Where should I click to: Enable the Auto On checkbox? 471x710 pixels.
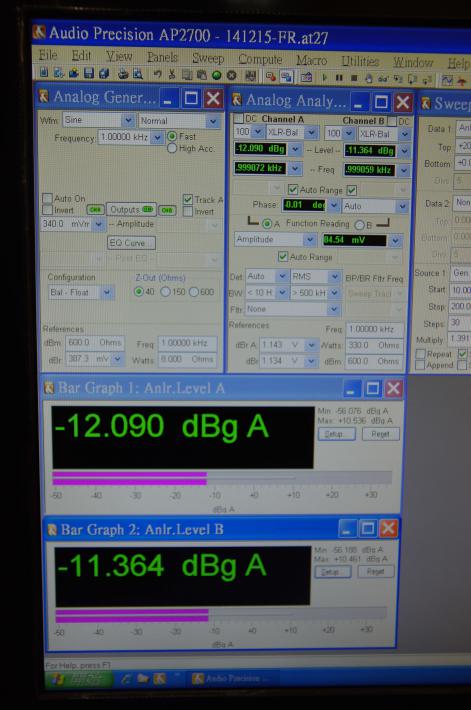pyautogui.click(x=47, y=198)
